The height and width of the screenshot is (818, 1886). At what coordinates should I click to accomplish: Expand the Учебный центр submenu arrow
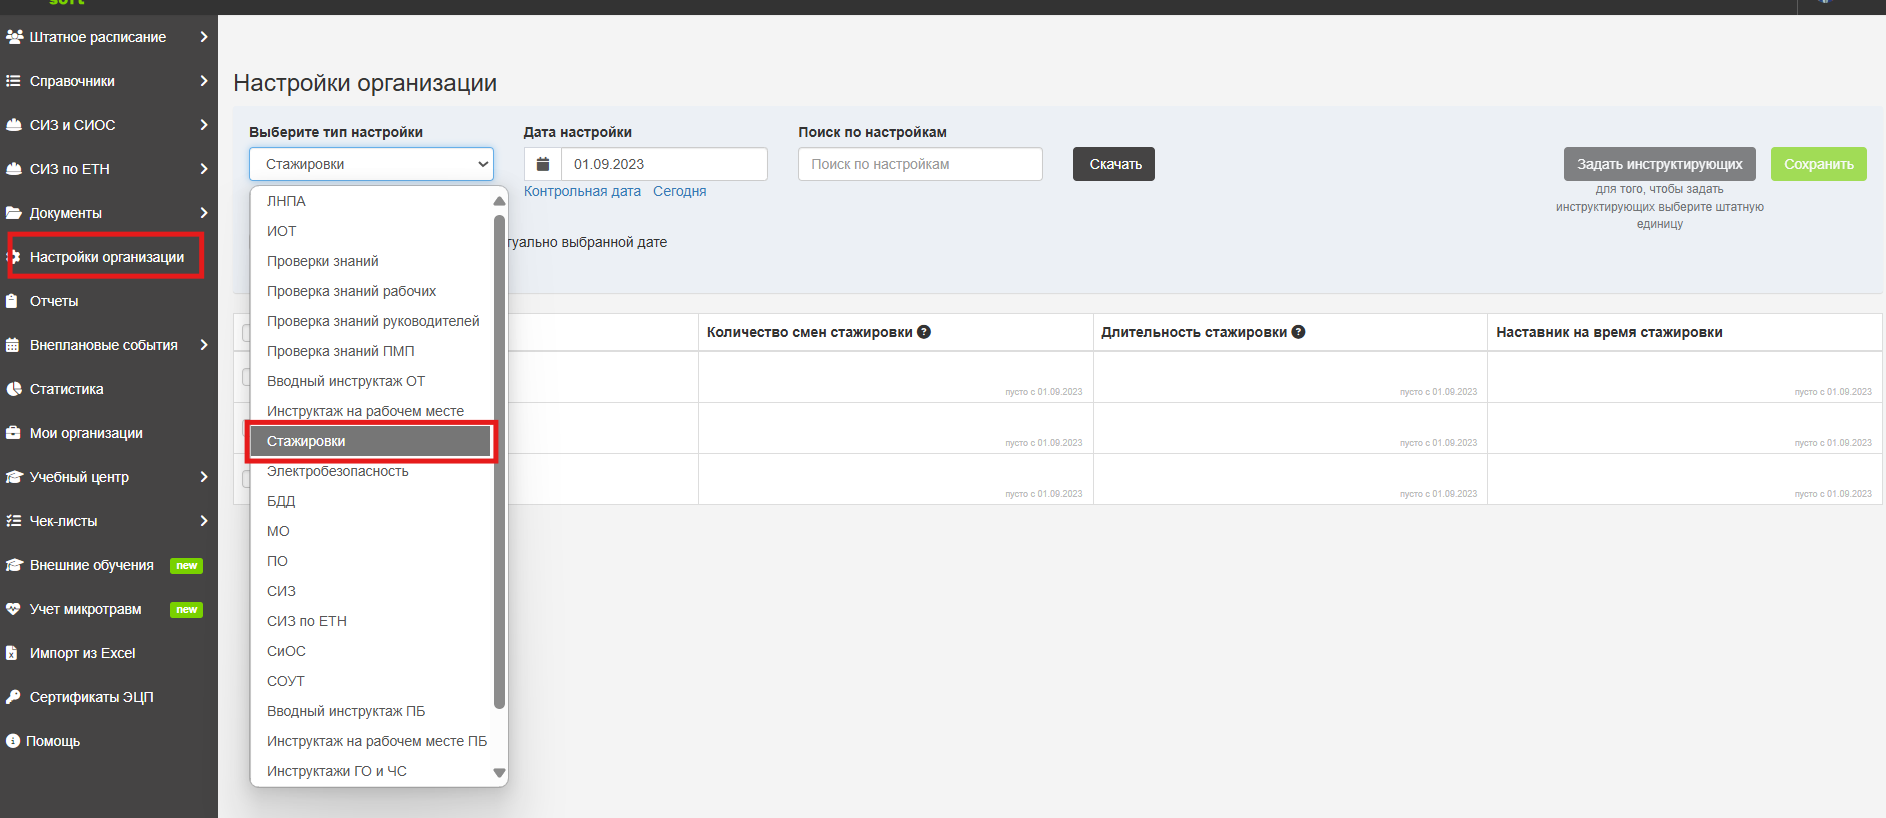point(204,477)
